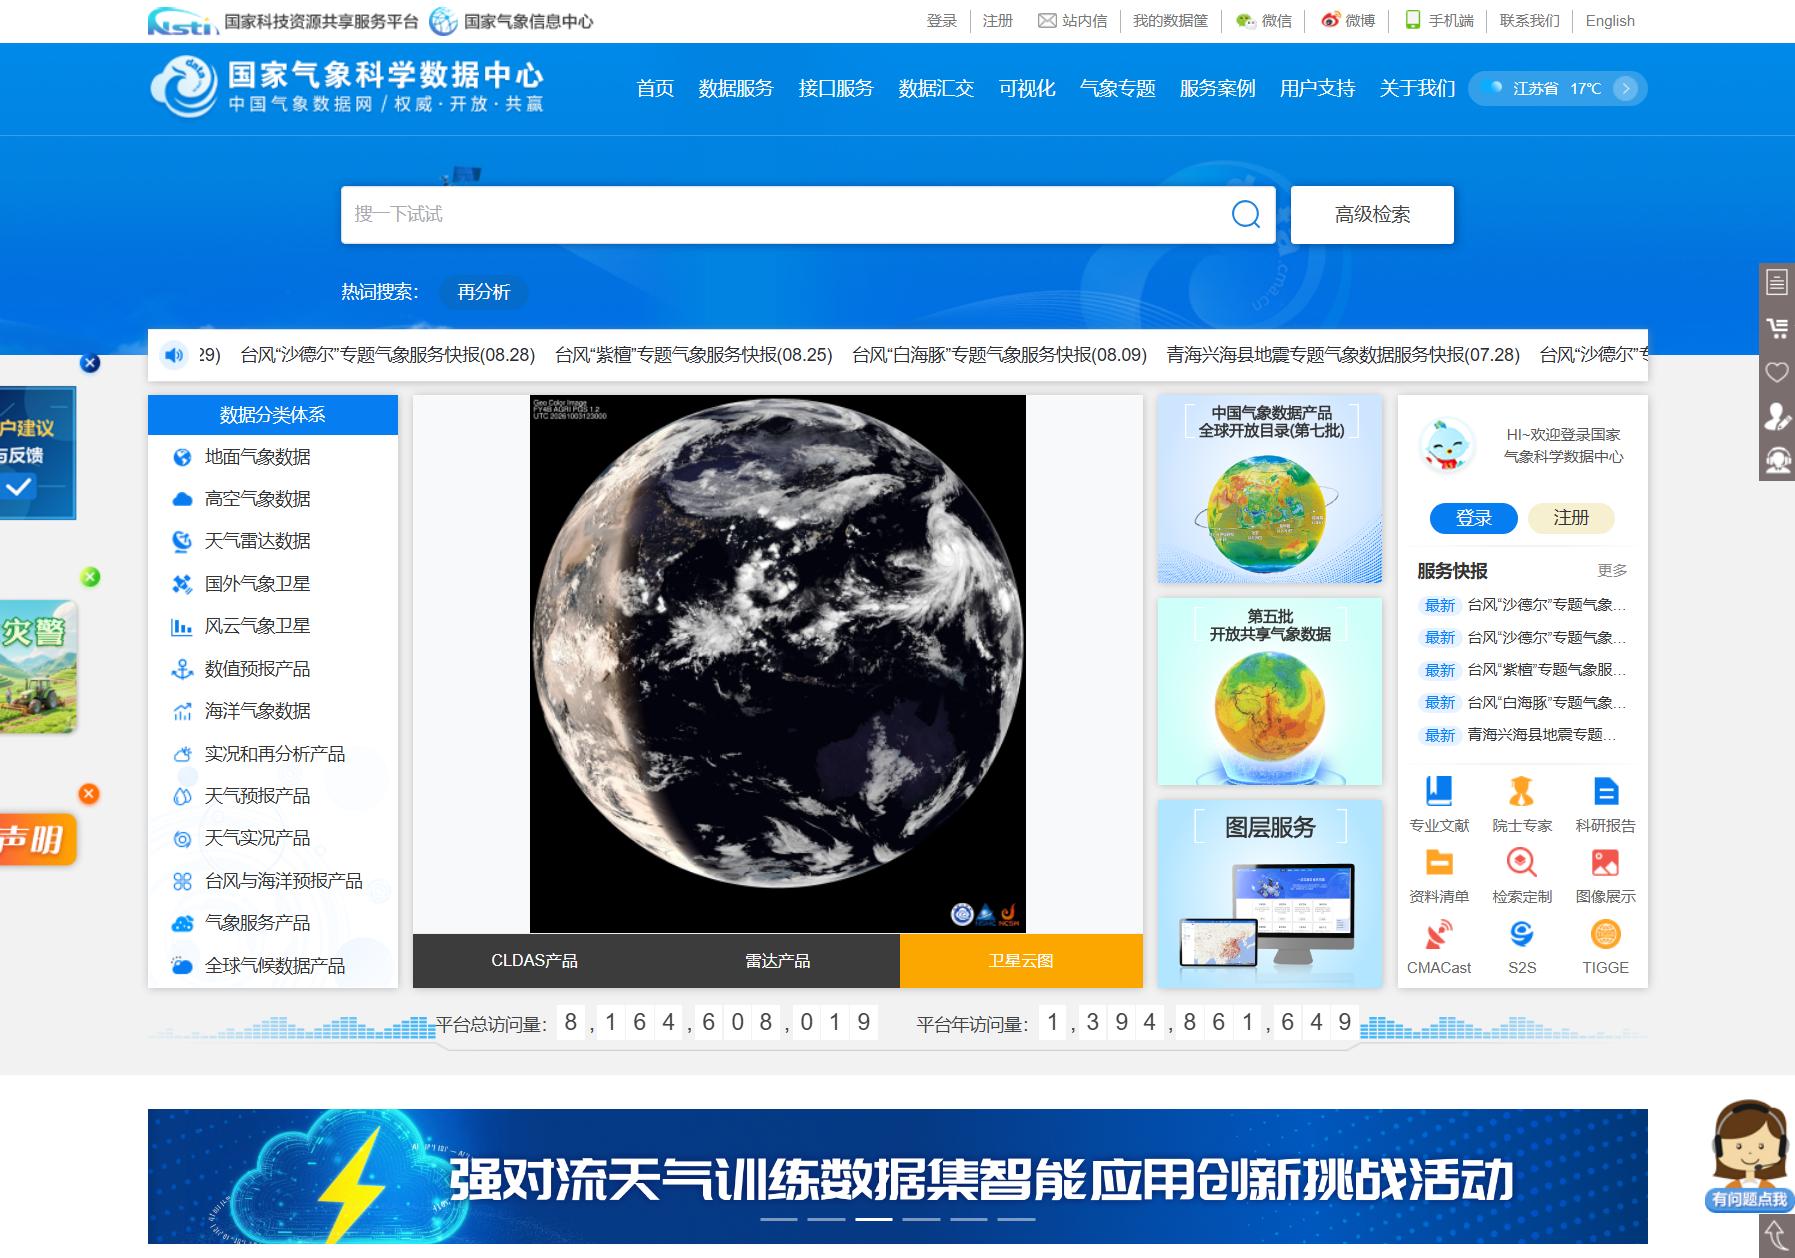
Task: Open the 数据服务 navigation menu
Action: [736, 88]
